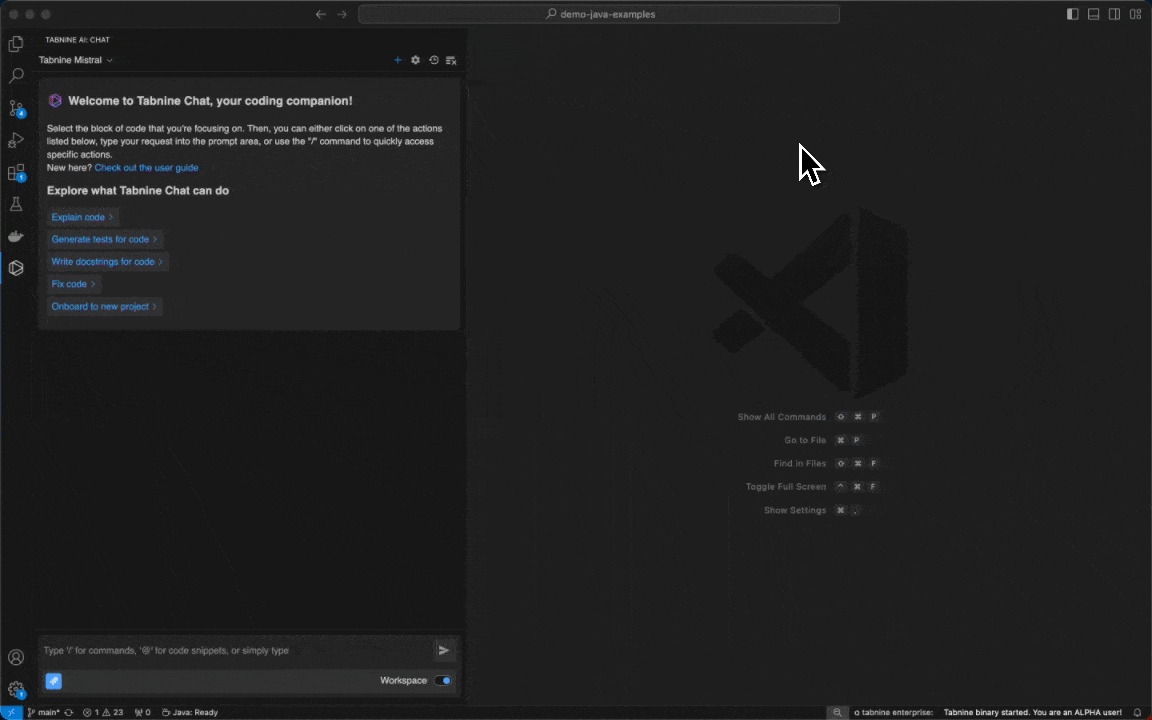Click the zoom magnifier icon in status bar
The width and height of the screenshot is (1152, 720).
[837, 712]
